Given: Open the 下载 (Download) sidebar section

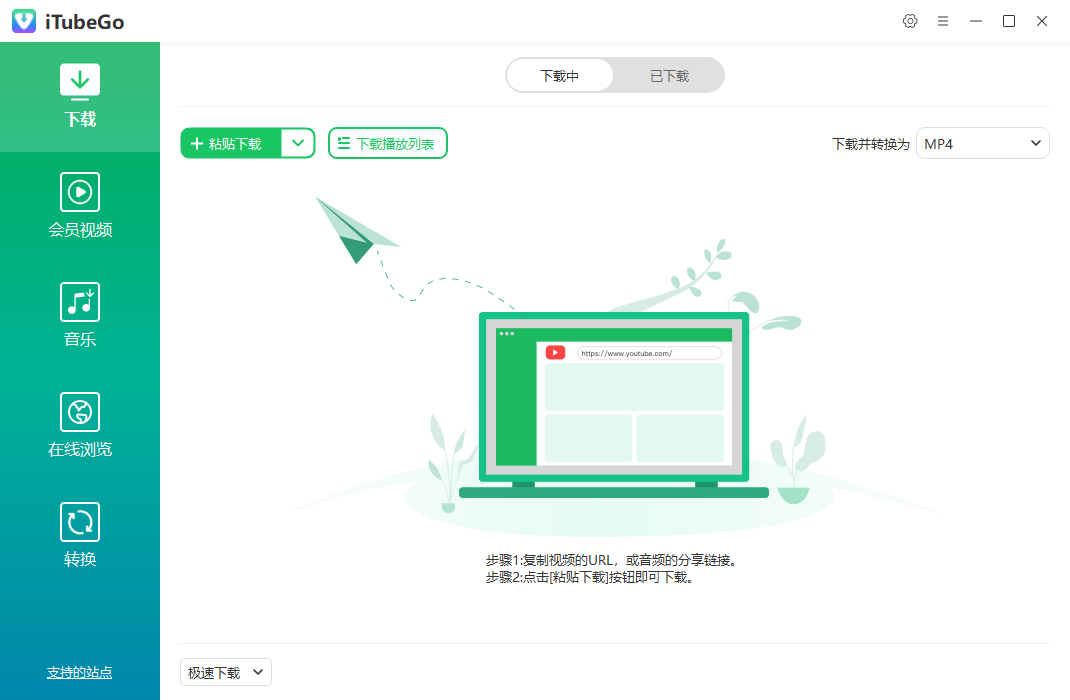Looking at the screenshot, I should coord(79,95).
